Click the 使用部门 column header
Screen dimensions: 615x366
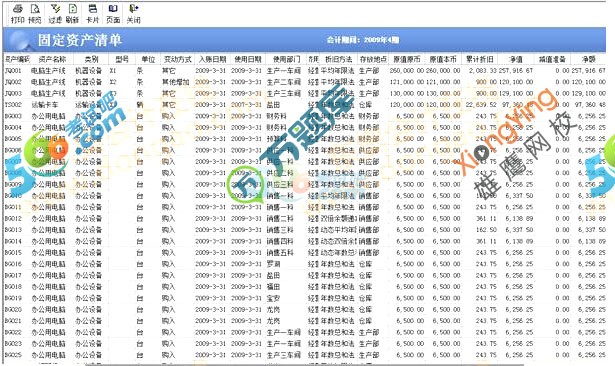(x=286, y=59)
